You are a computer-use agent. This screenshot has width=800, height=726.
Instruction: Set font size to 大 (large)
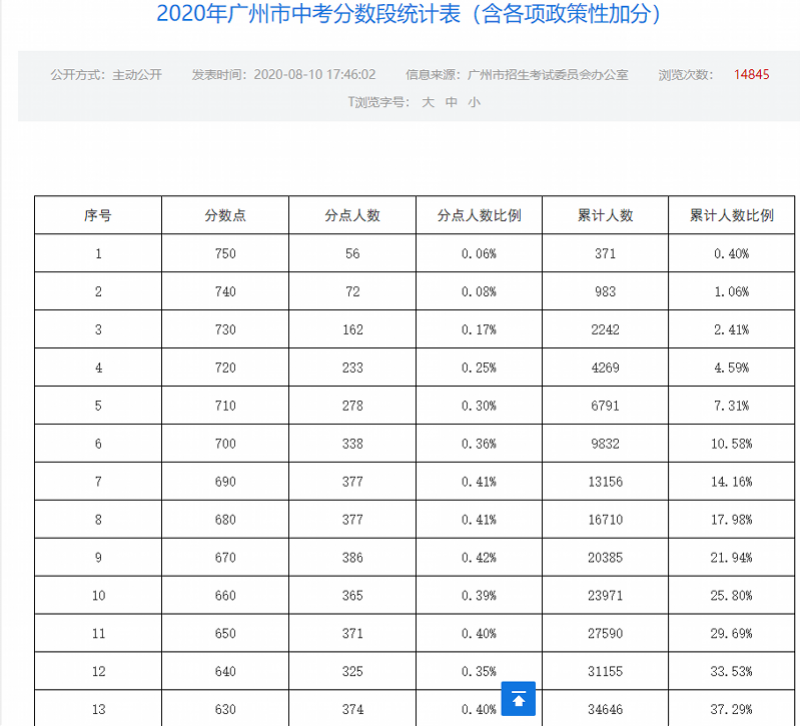coord(427,101)
